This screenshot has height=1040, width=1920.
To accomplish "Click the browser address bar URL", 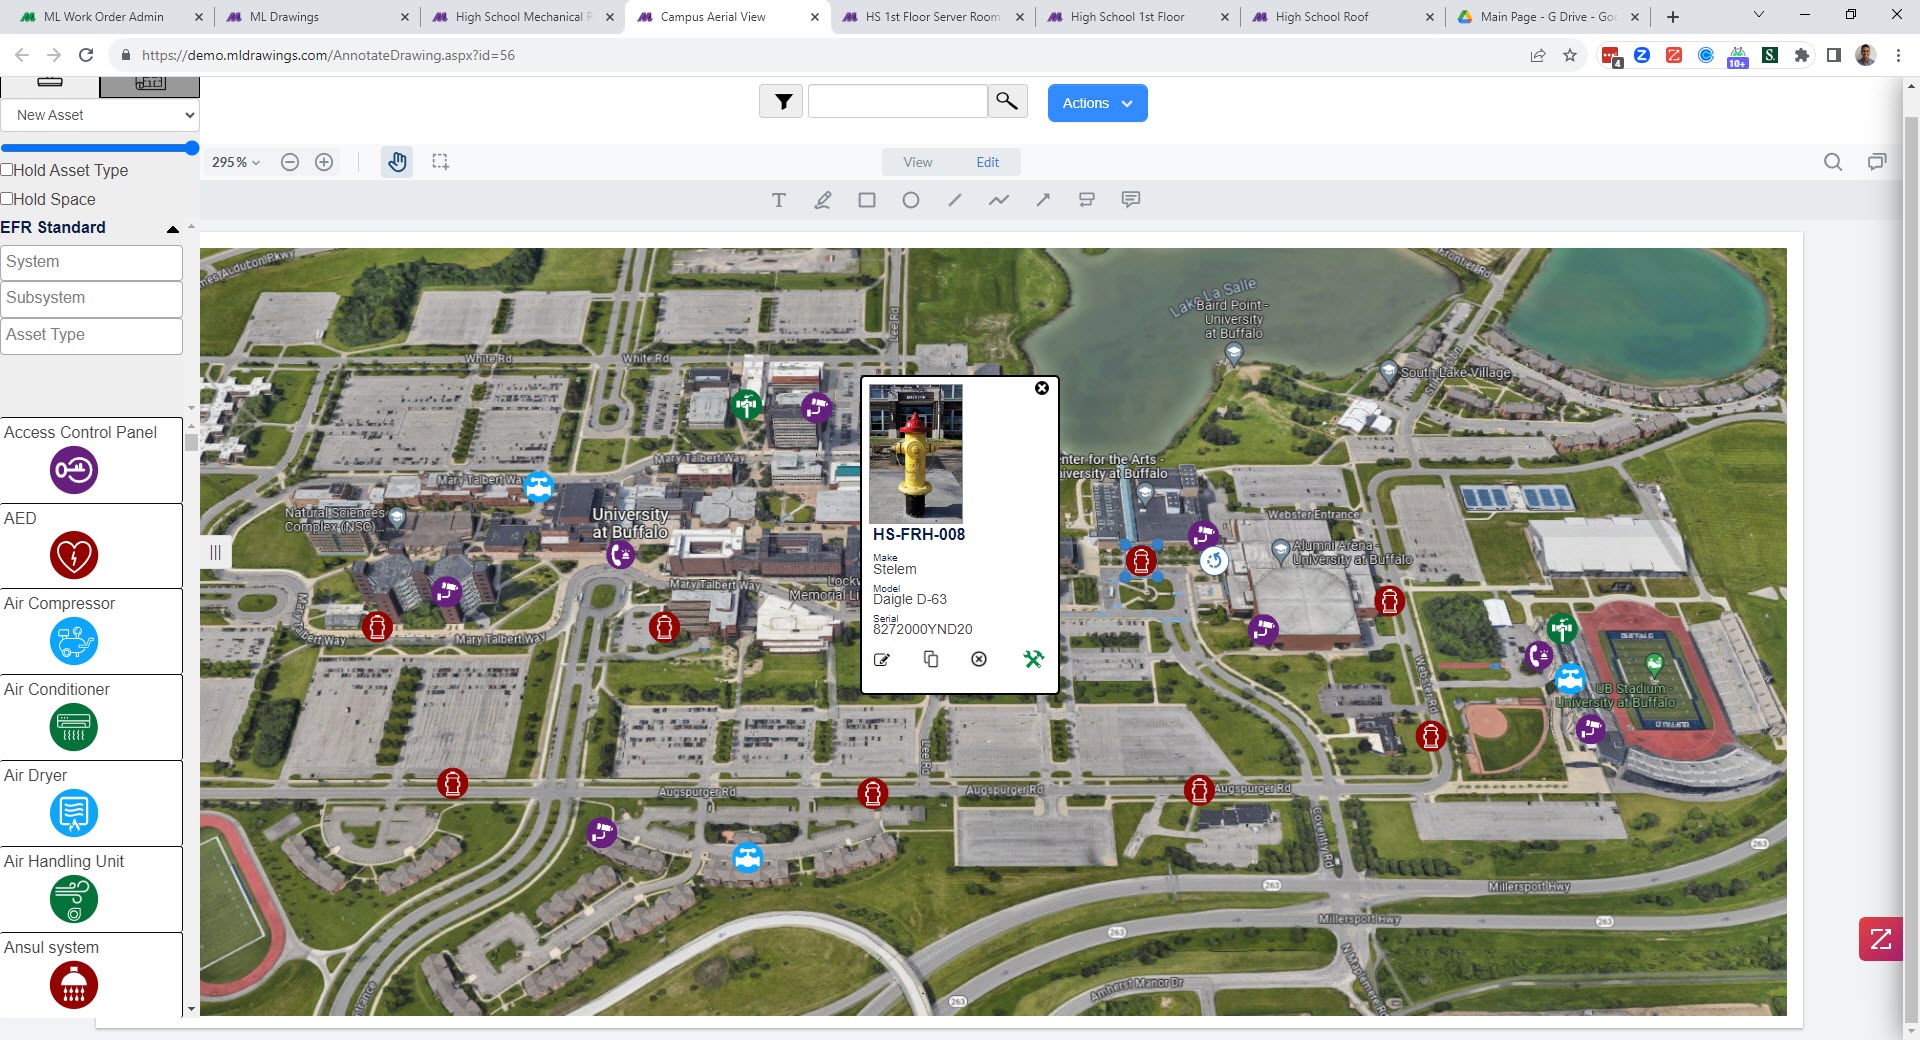I will click(x=328, y=55).
